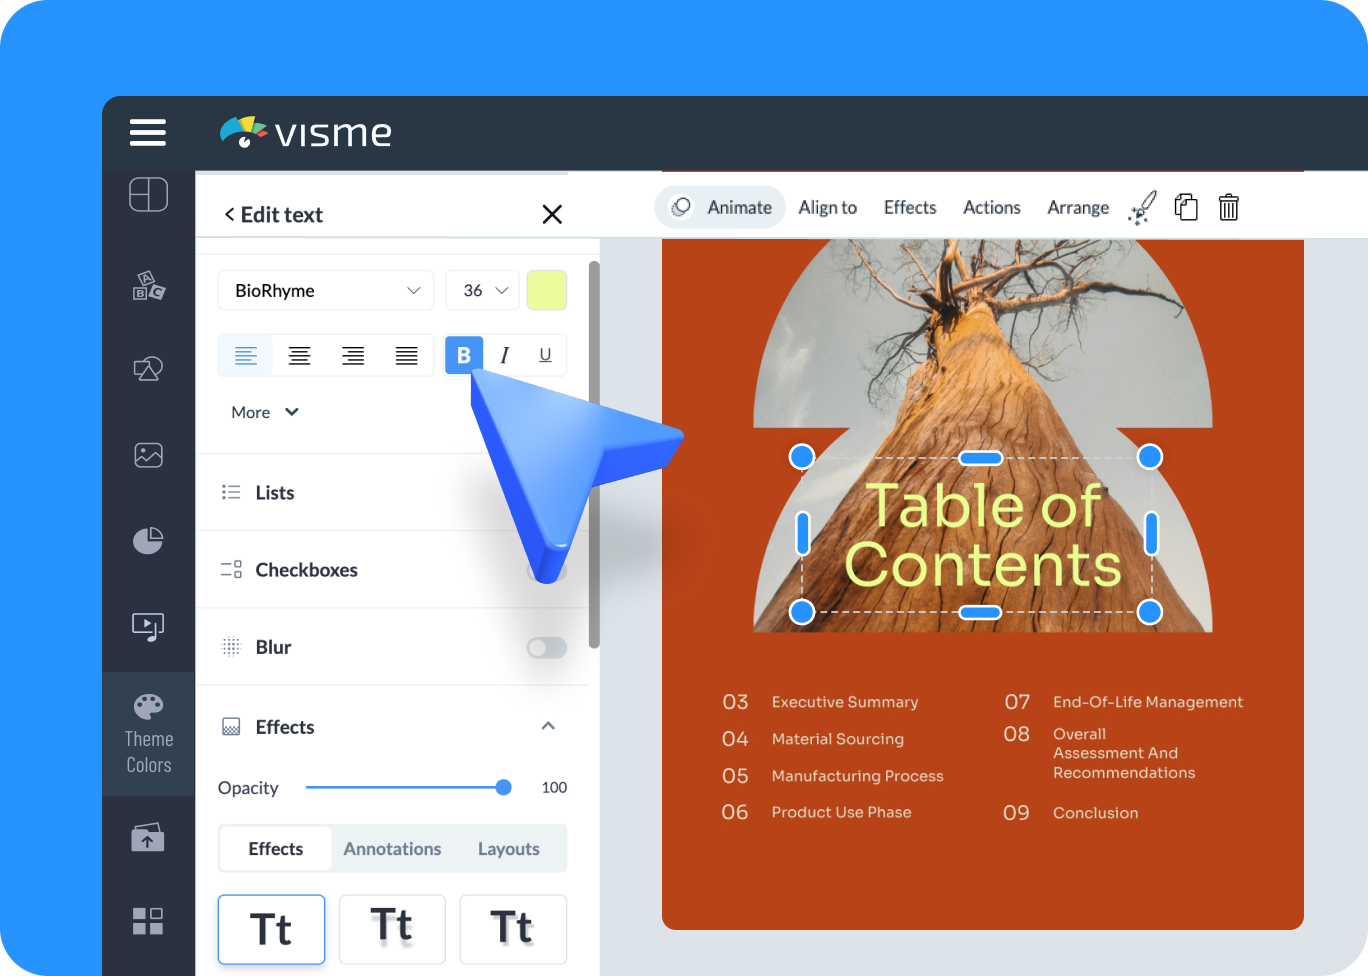Open the shapes and graphics sidebar icon
This screenshot has height=976, width=1368.
(x=148, y=369)
